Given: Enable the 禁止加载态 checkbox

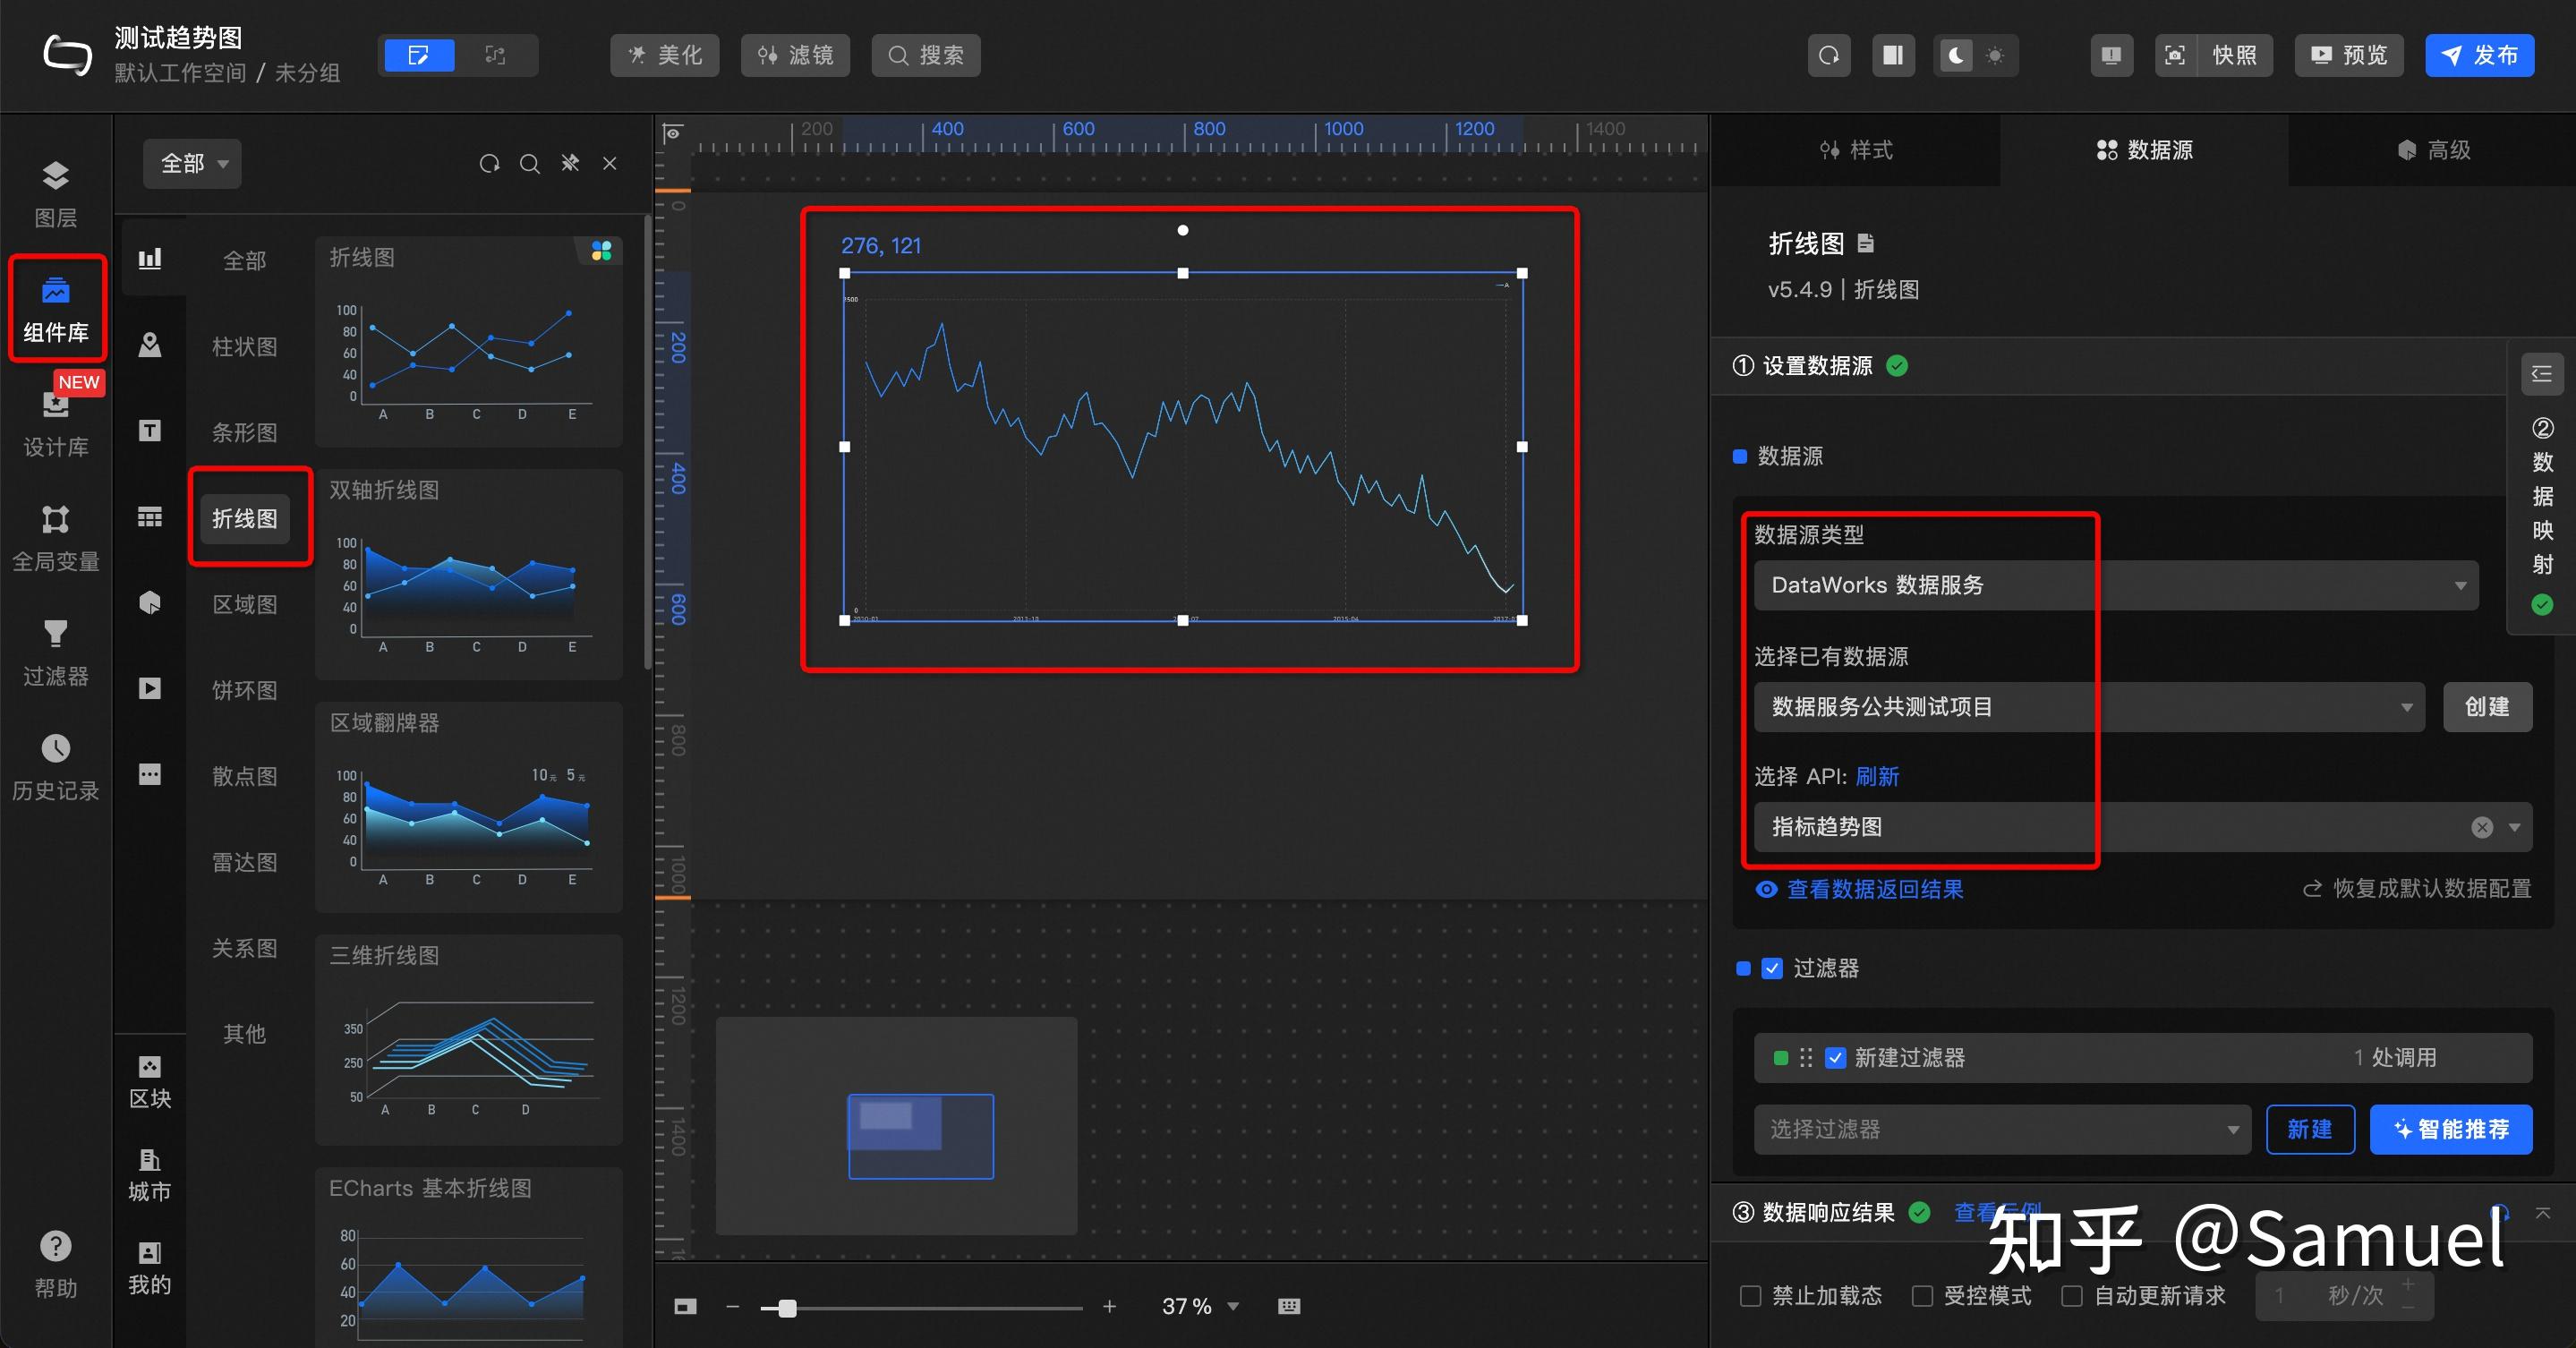Looking at the screenshot, I should pos(1750,1295).
